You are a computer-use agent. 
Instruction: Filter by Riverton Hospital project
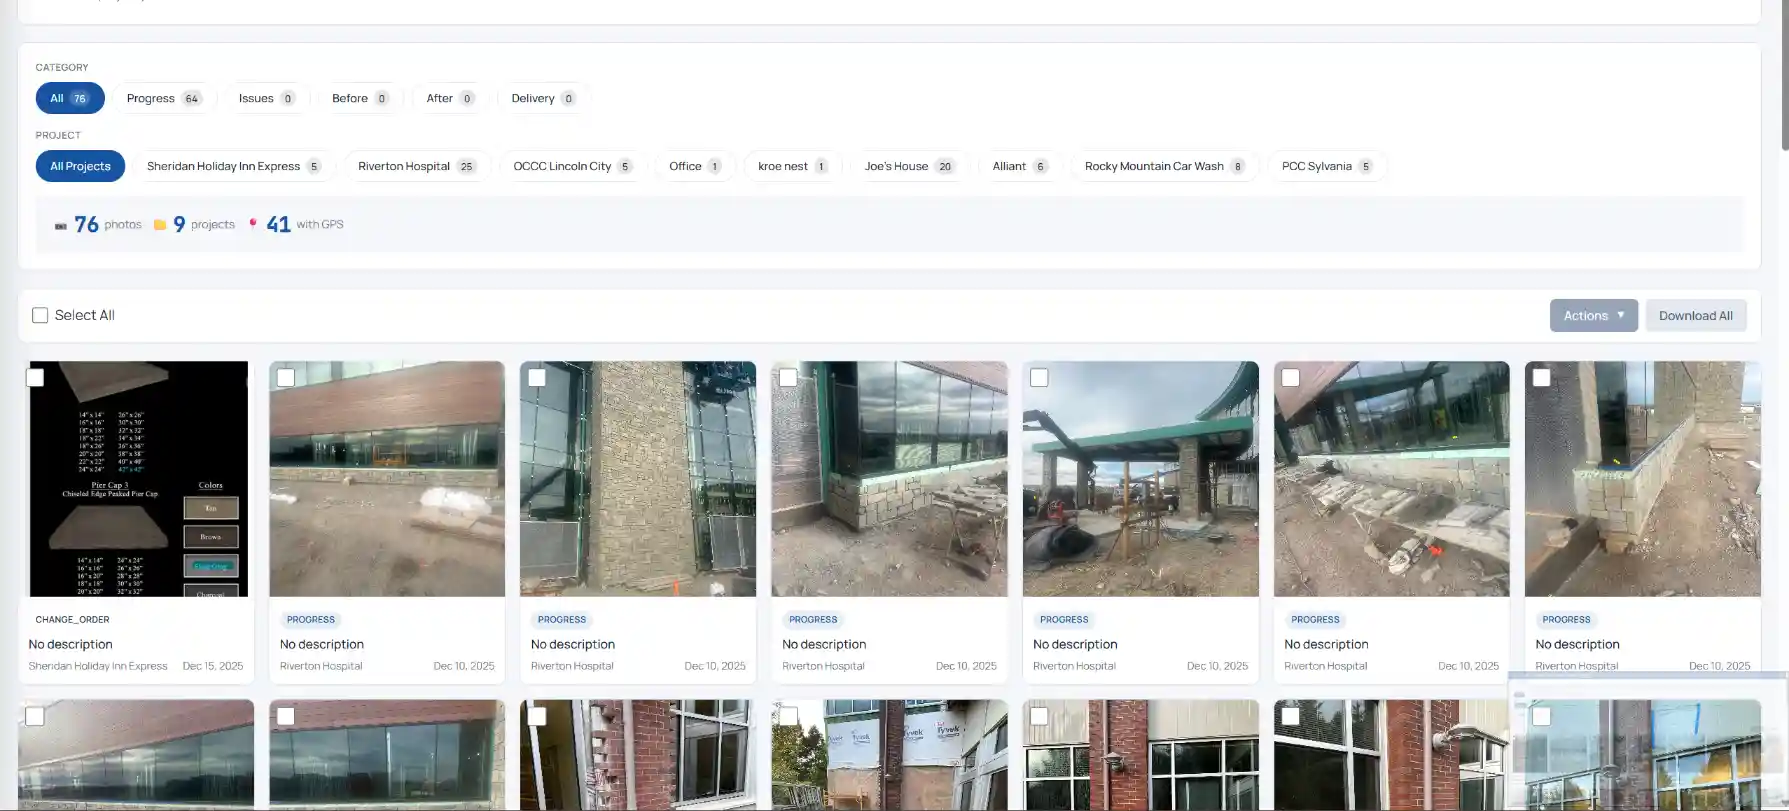pos(417,166)
